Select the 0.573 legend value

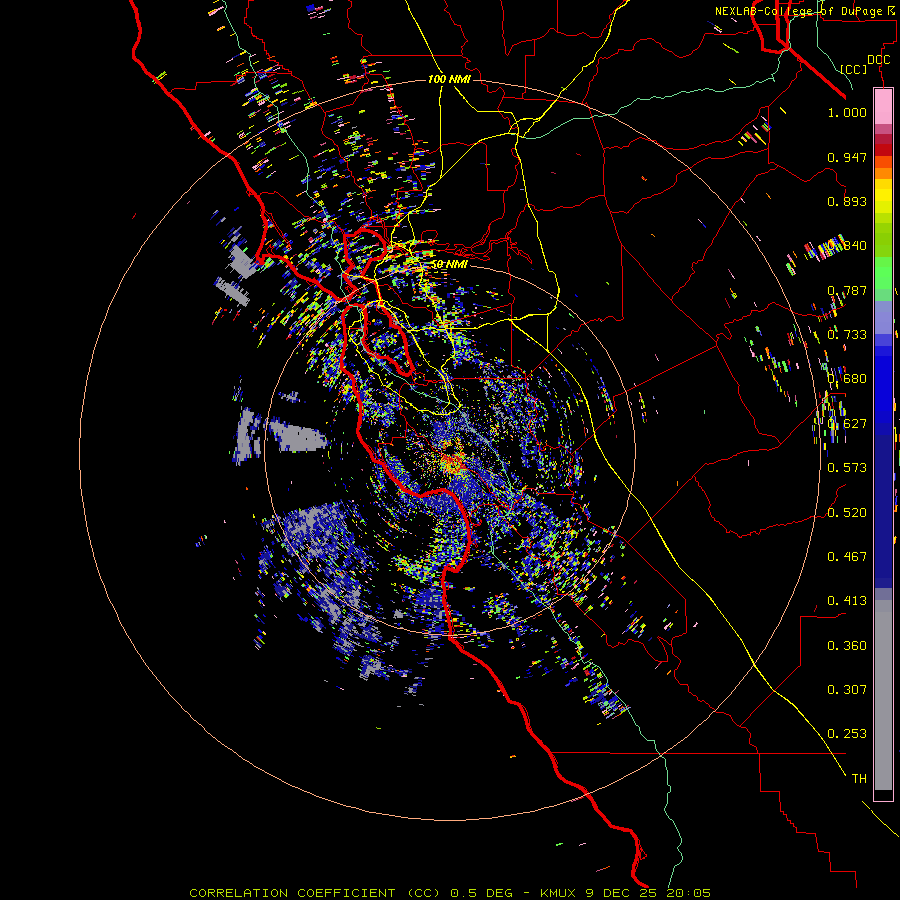tap(847, 468)
